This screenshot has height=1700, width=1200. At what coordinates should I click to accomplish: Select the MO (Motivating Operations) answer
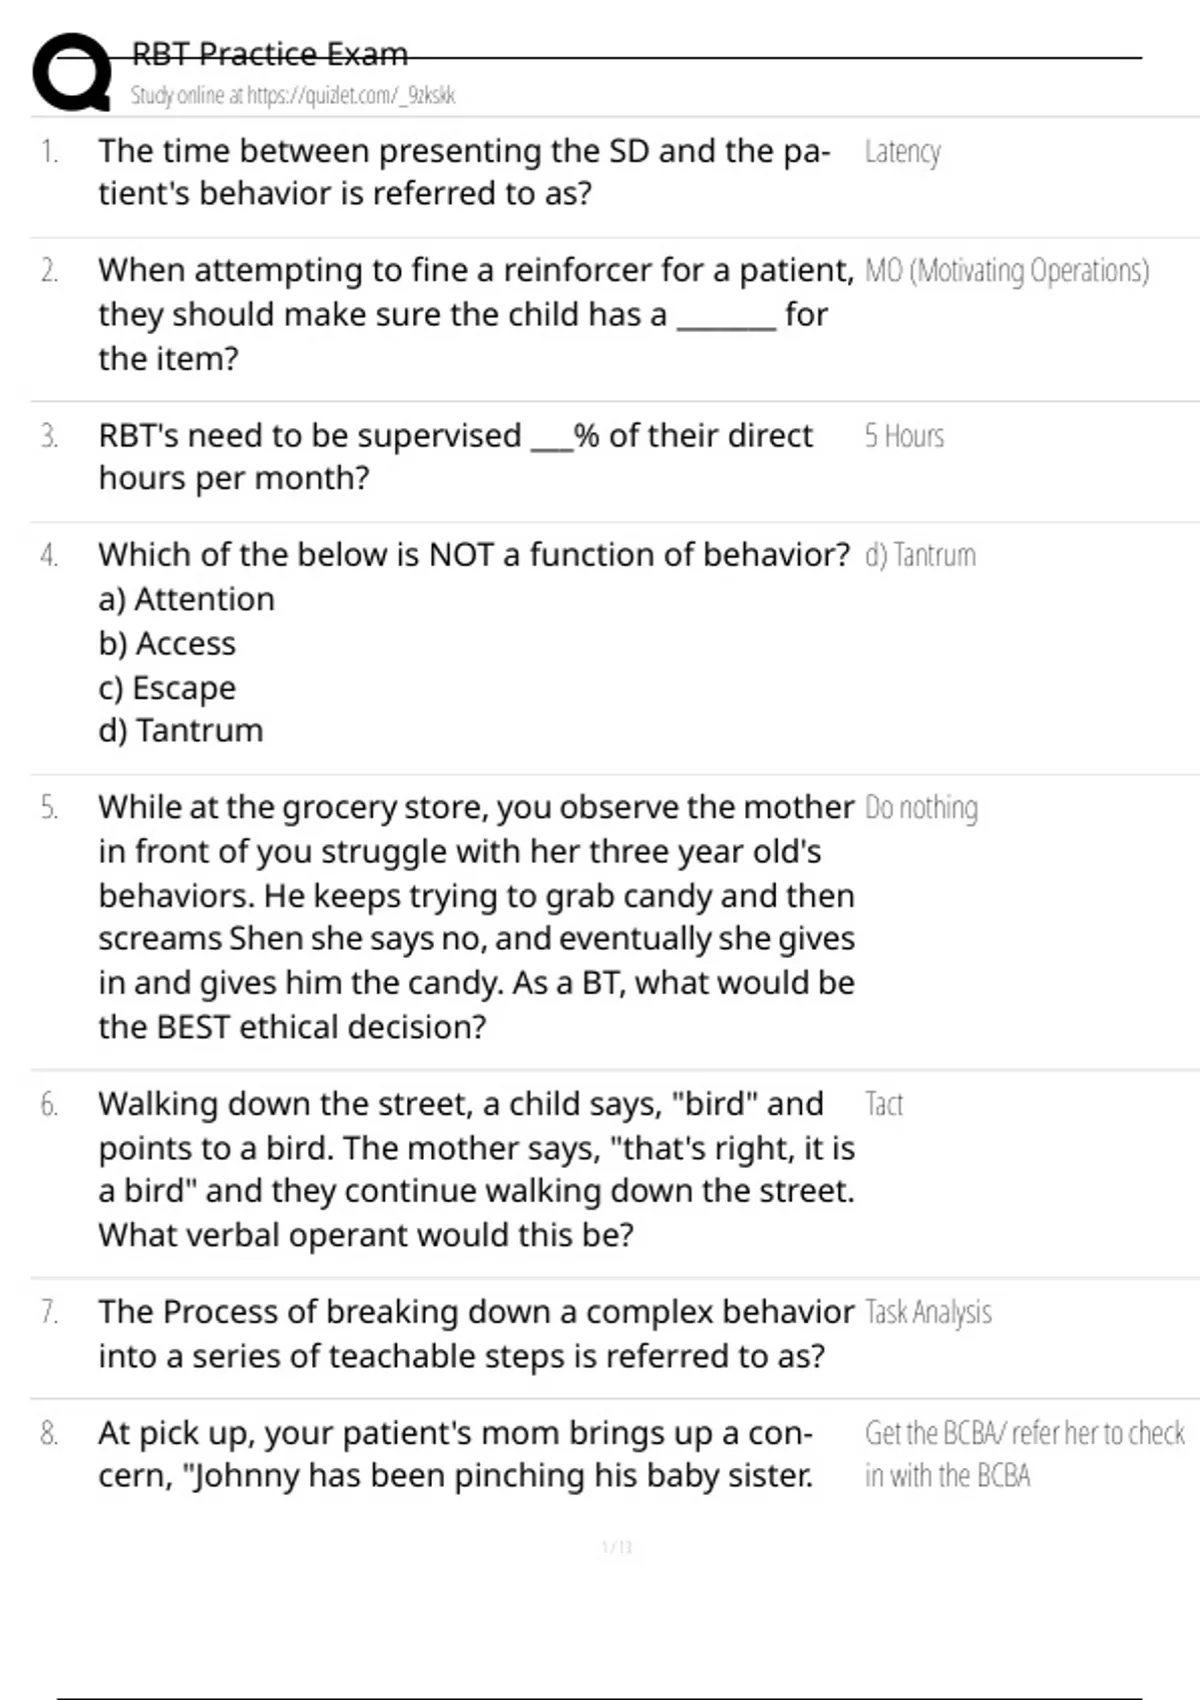[1006, 271]
